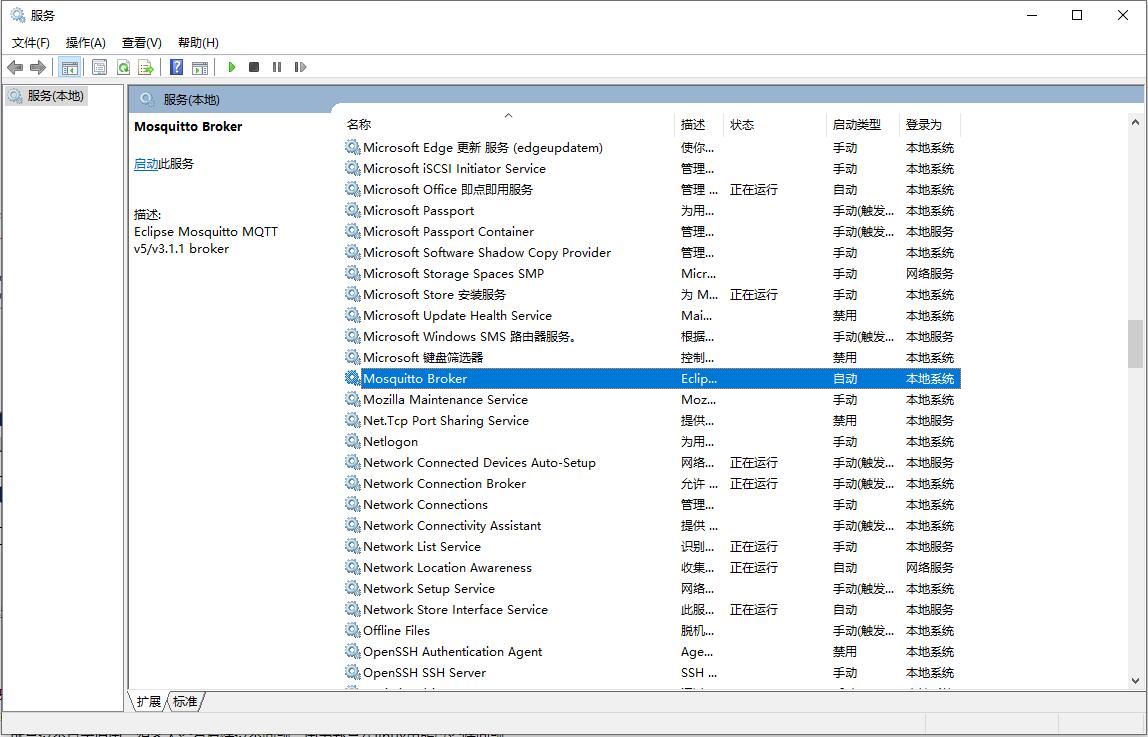Select Microsoft 键盘筛选器 service
This screenshot has width=1148, height=737.
[652, 357]
